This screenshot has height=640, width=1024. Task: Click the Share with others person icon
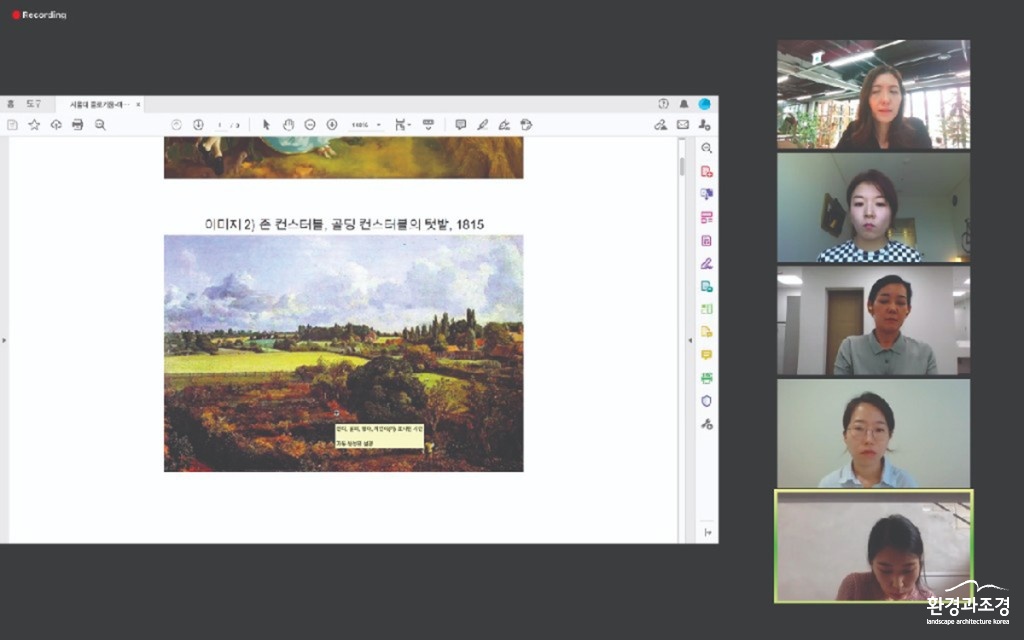point(704,125)
